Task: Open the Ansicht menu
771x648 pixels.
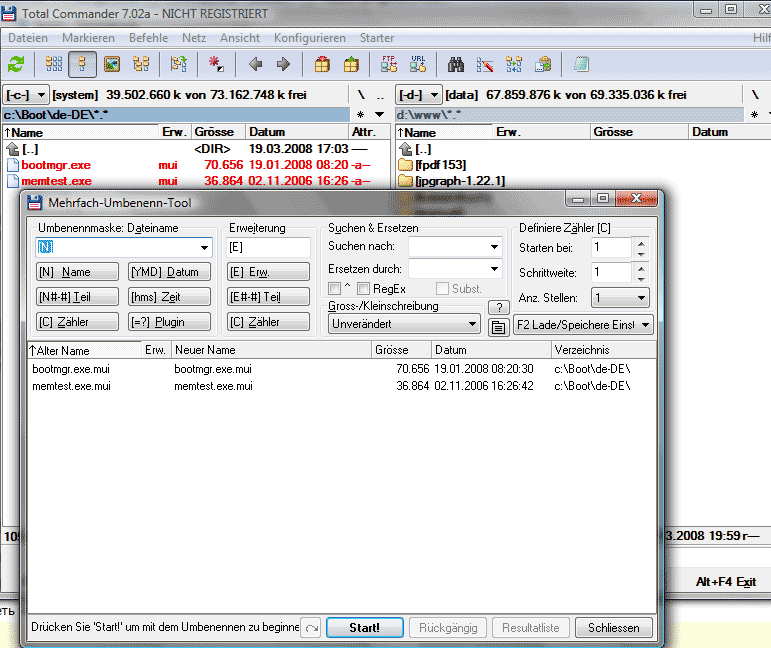Action: 240,38
